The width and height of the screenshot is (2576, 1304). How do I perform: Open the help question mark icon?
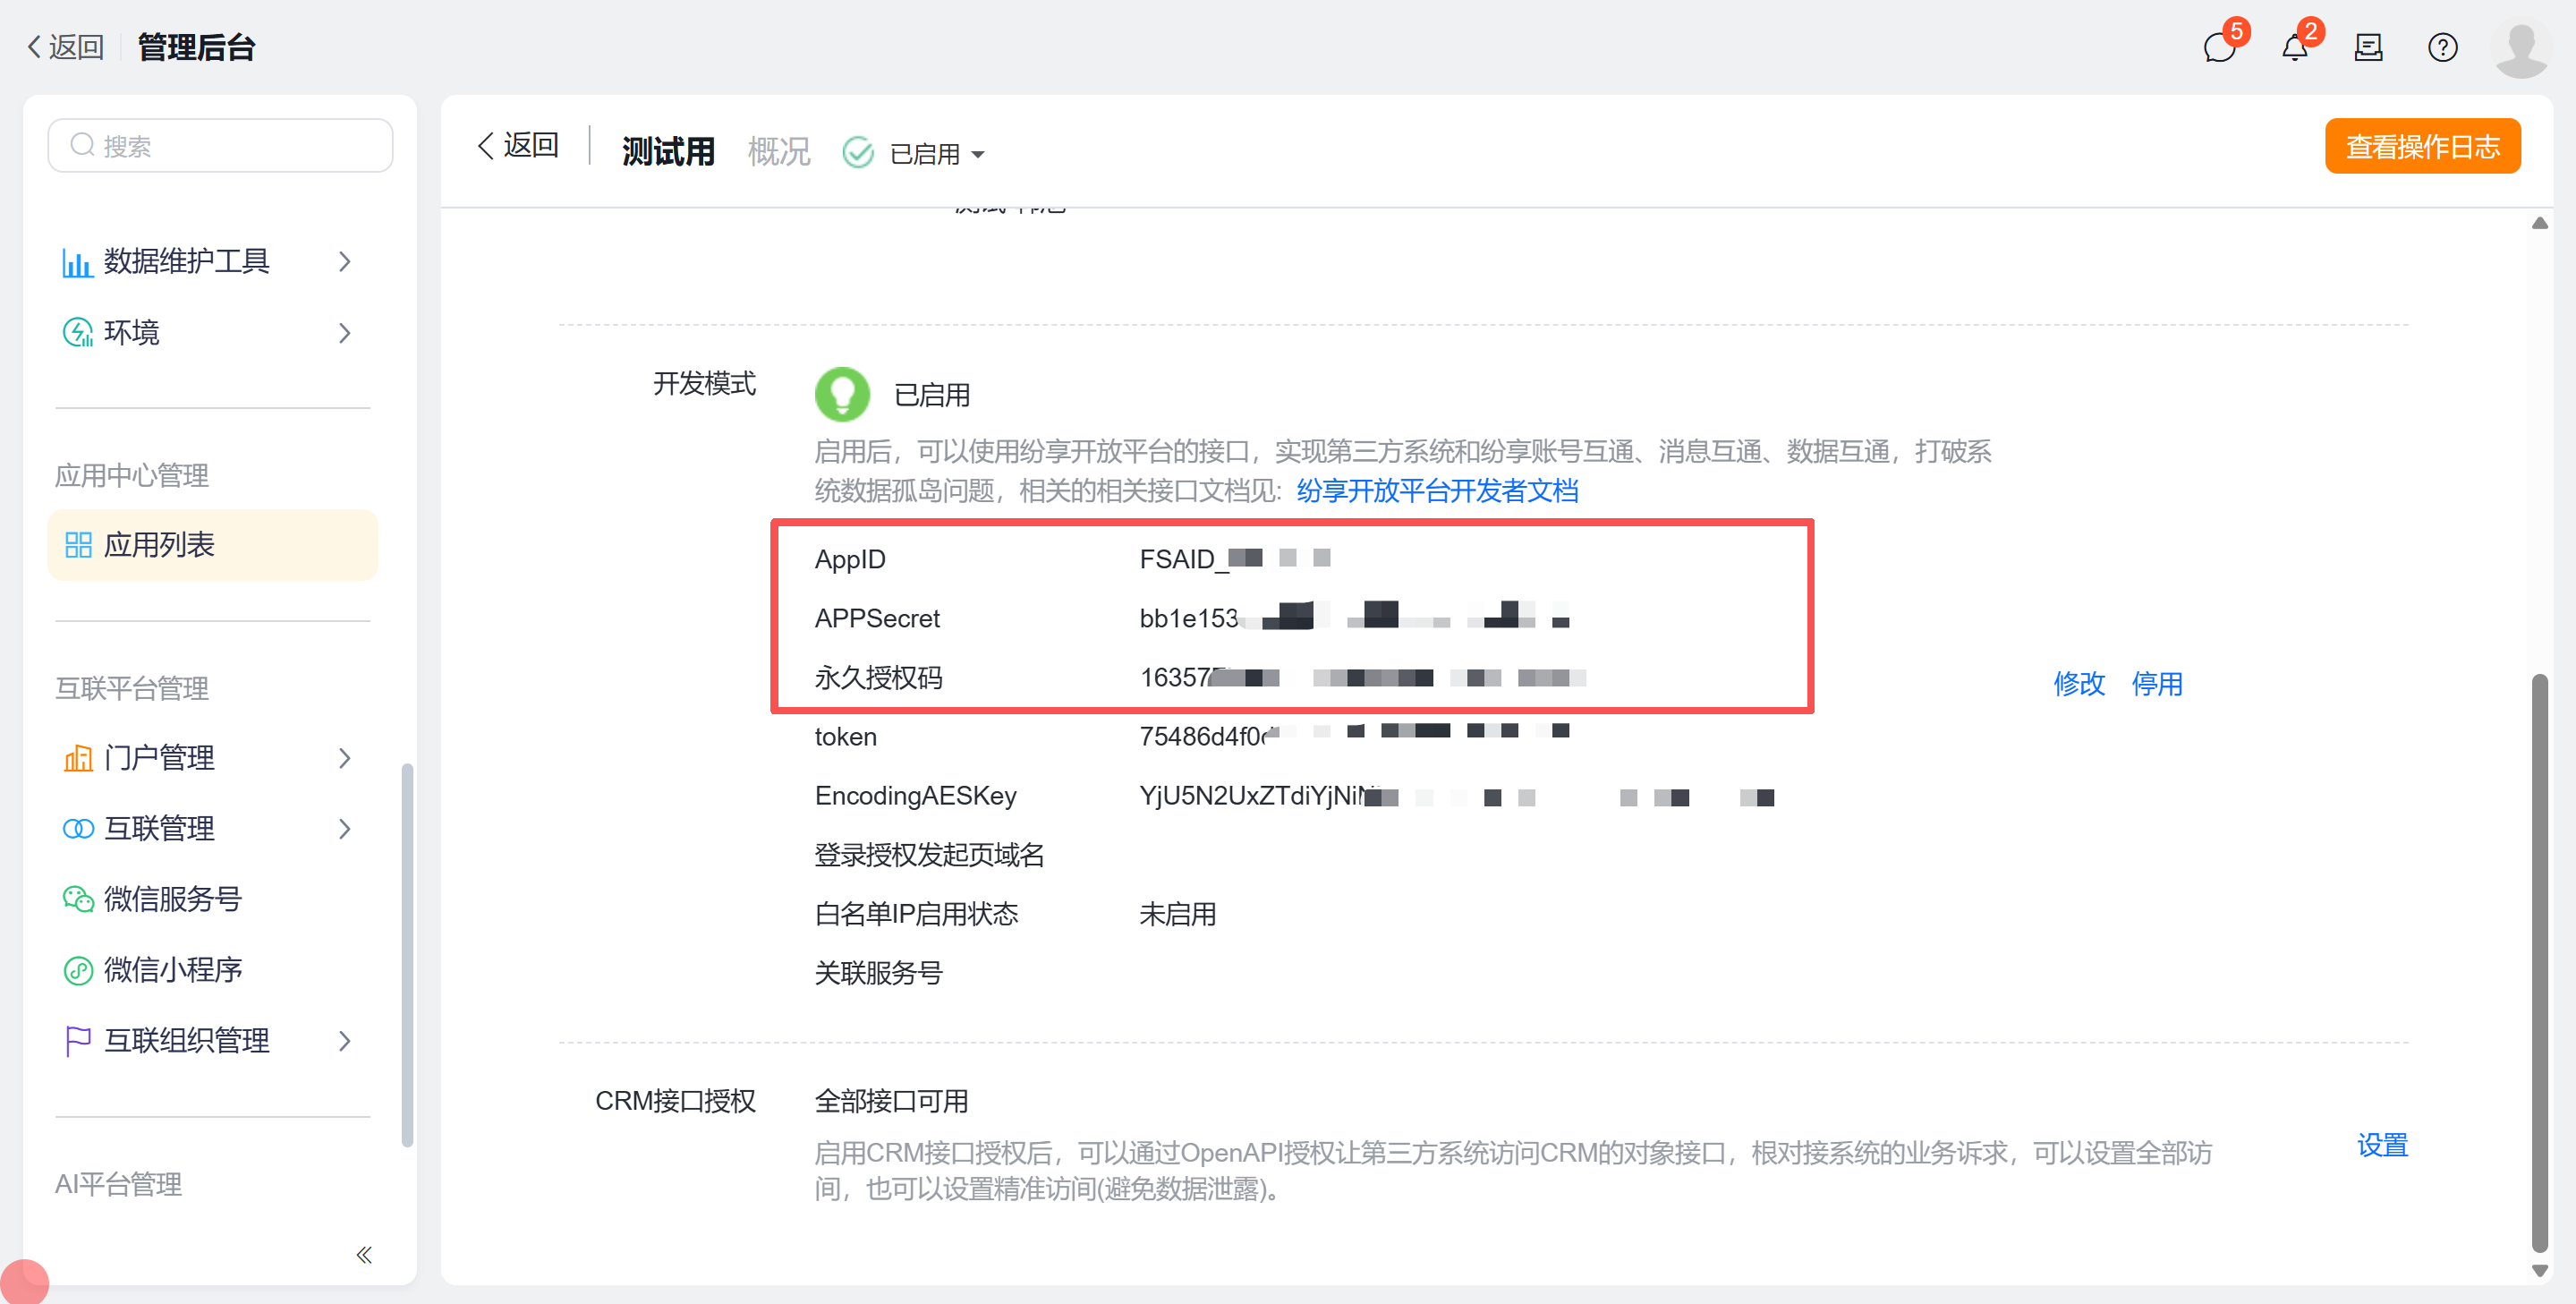(2442, 47)
